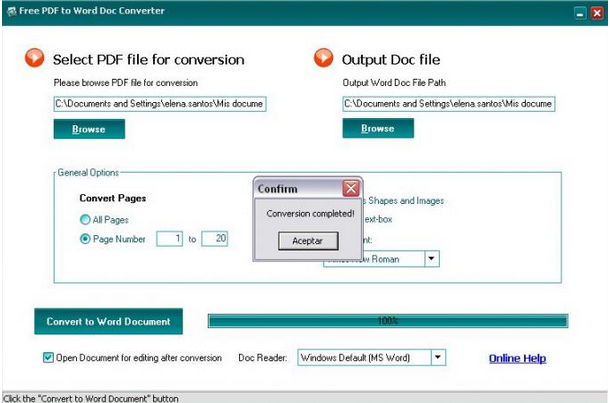Close the converter window
The width and height of the screenshot is (610, 403).
tap(597, 14)
